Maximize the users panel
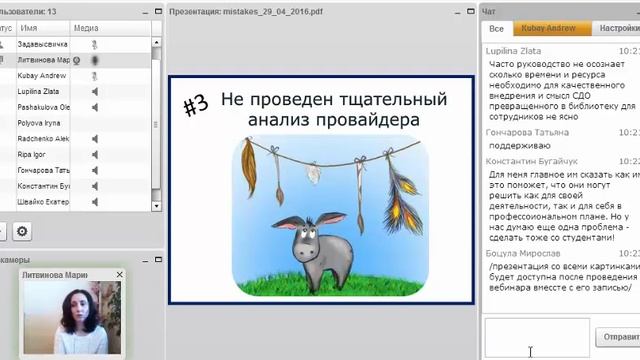 (158, 11)
